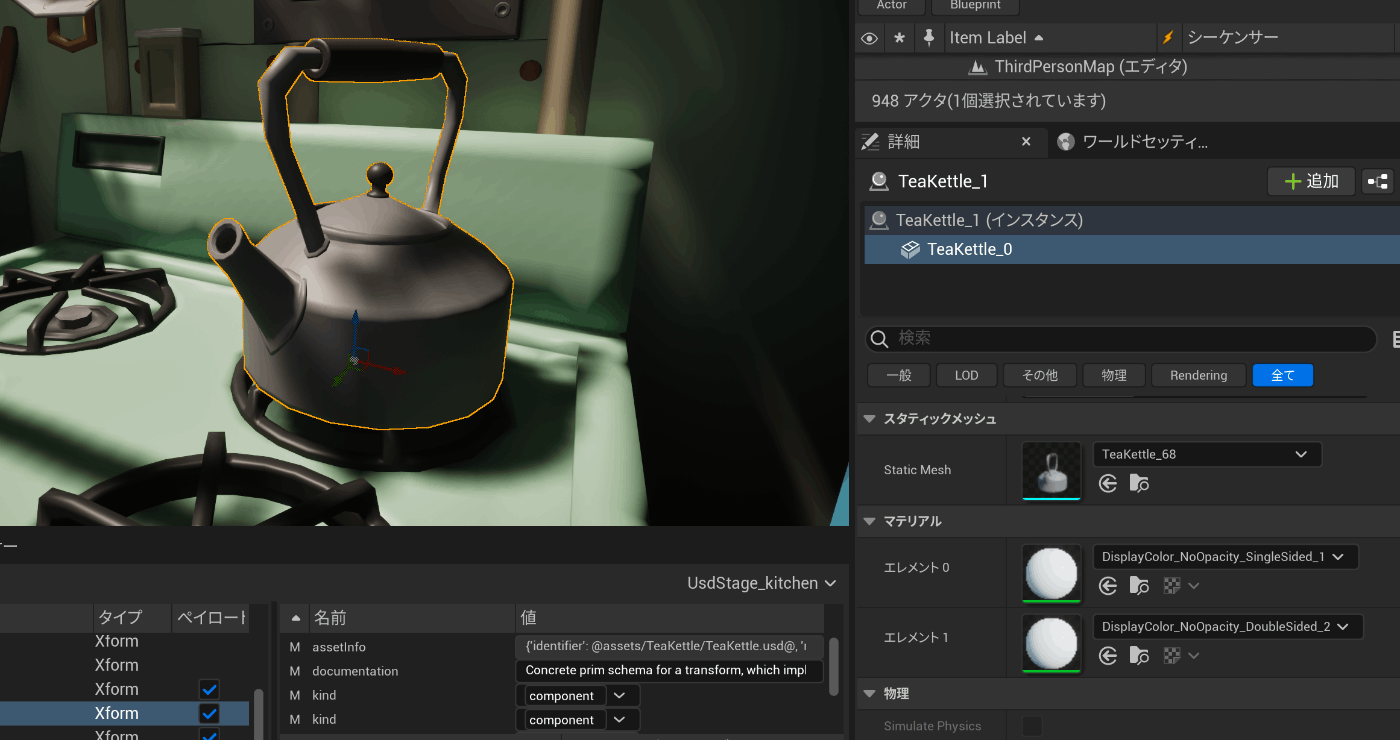Screen dimensions: 1400x740
Task: Enable the Simulate Physics checkbox
Action: [x=1032, y=726]
